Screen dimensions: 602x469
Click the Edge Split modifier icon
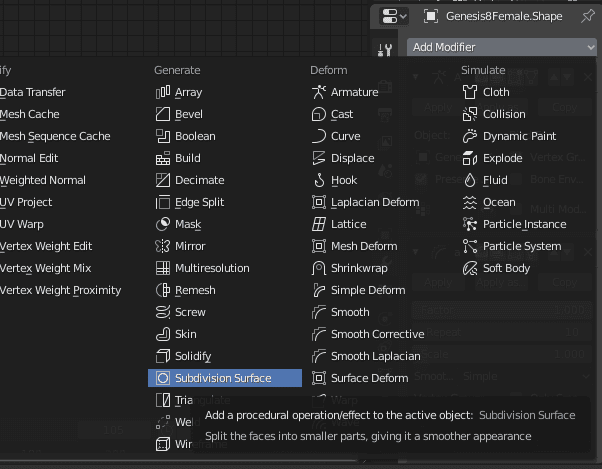163,202
